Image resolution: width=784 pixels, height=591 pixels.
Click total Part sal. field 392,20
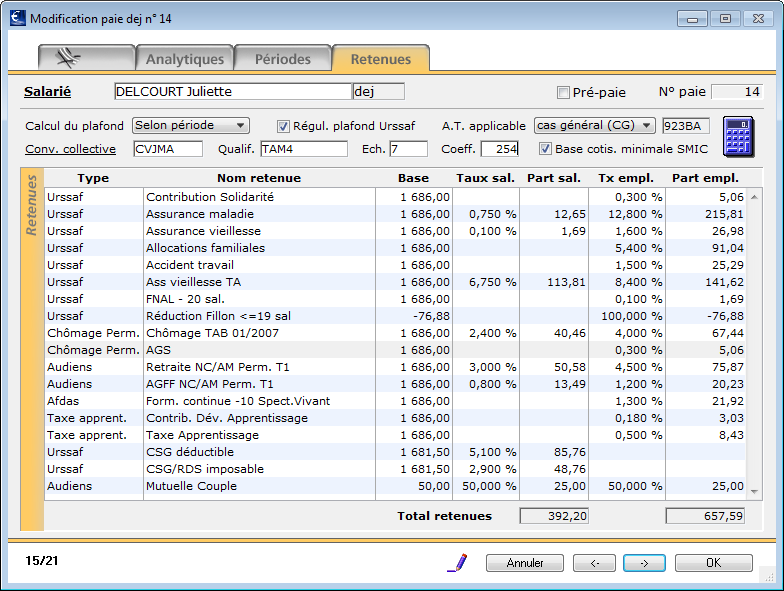pos(554,516)
